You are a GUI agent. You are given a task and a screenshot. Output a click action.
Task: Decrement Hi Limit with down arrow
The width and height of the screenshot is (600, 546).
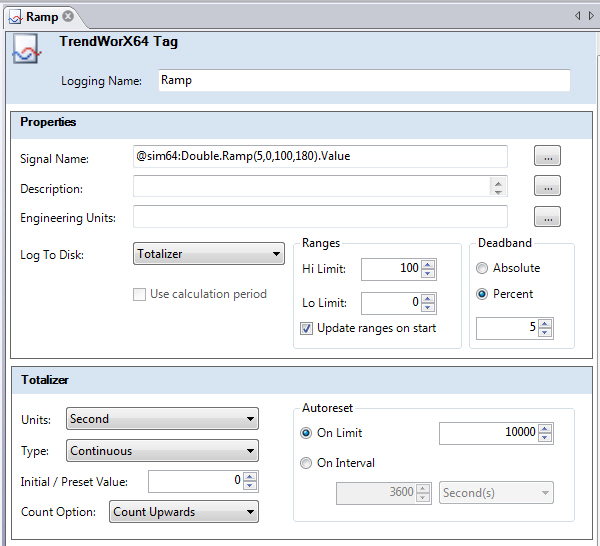click(428, 274)
